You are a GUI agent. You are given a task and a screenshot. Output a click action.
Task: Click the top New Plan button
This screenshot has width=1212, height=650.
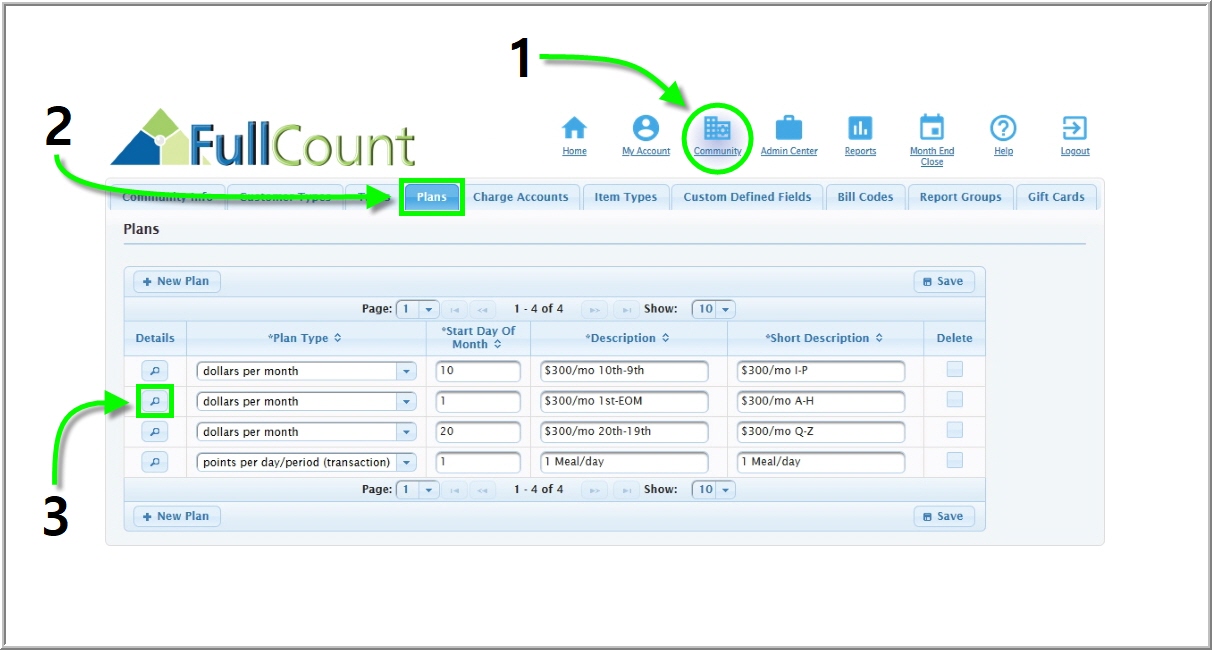point(177,281)
